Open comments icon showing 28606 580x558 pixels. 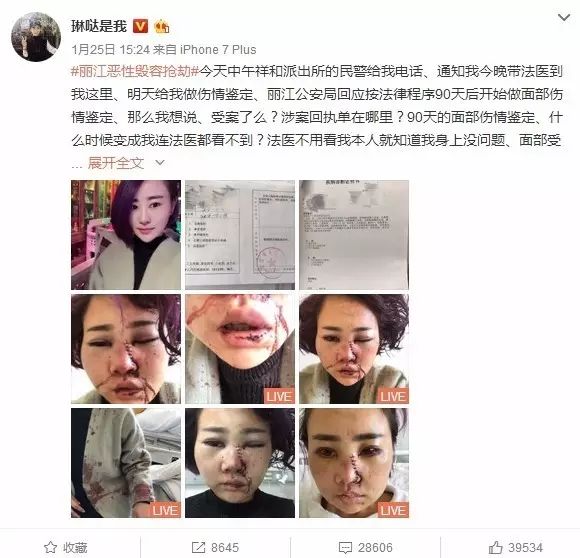point(345,548)
